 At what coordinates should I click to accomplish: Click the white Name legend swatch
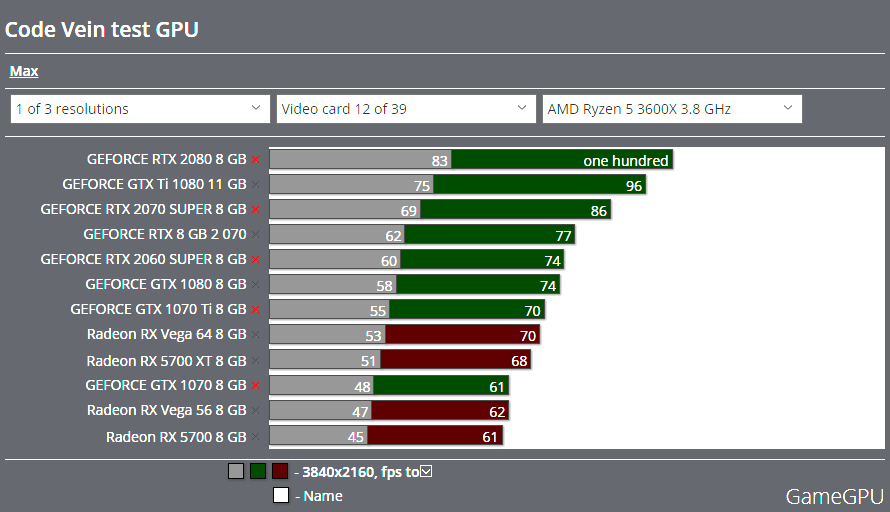tap(281, 495)
